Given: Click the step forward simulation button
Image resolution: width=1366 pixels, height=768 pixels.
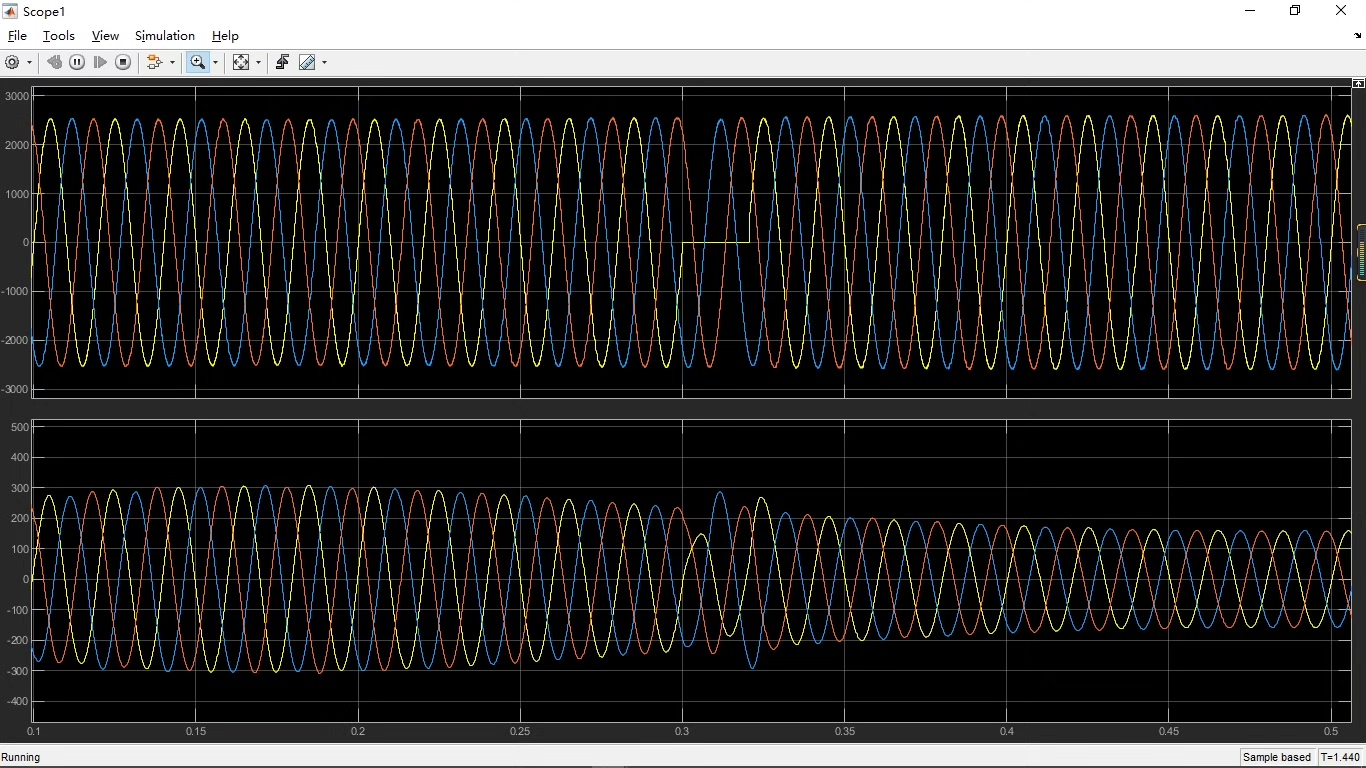Looking at the screenshot, I should coord(100,62).
